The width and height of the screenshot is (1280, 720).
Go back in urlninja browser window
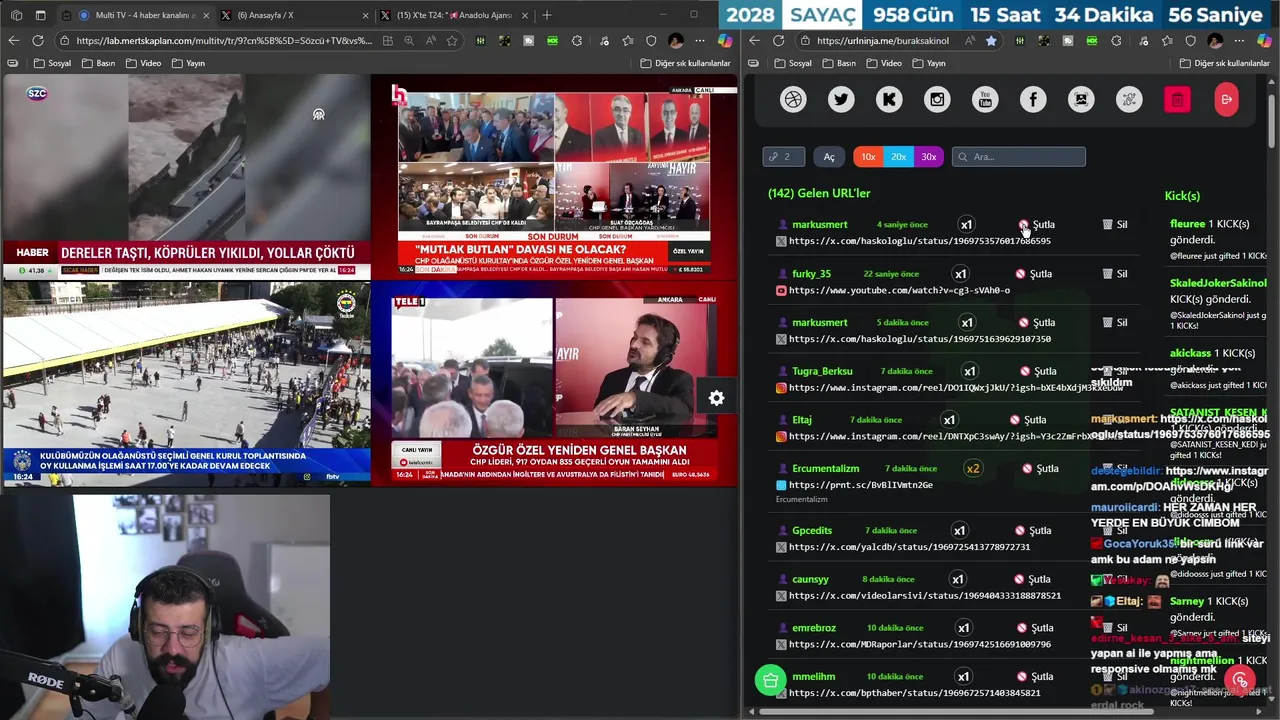[754, 41]
